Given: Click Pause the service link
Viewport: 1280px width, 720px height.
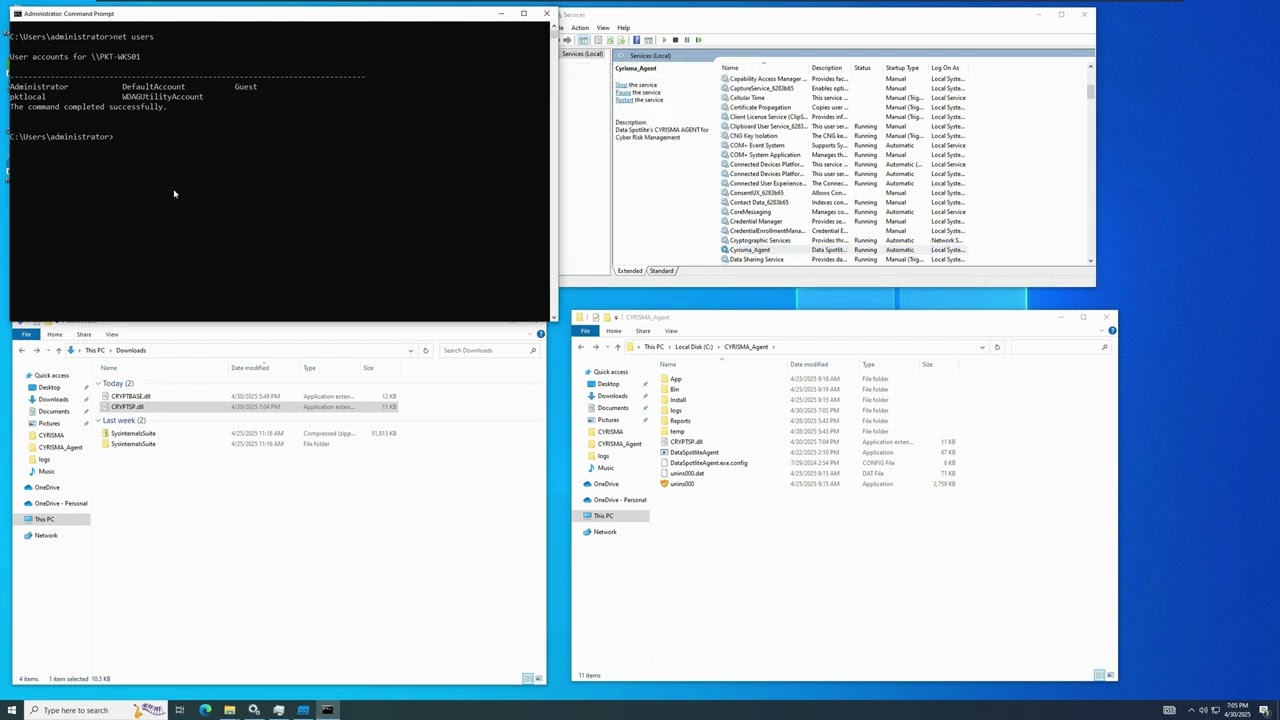Looking at the screenshot, I should pyautogui.click(x=623, y=92).
